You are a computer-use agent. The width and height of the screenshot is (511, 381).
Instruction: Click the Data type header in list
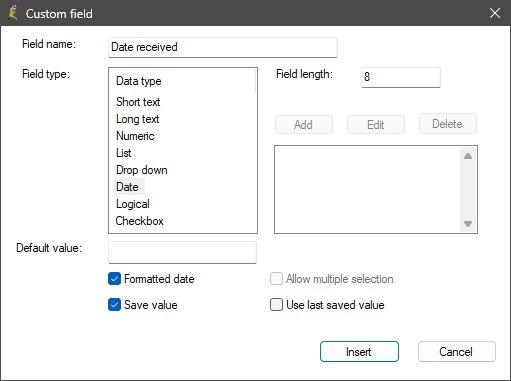pyautogui.click(x=139, y=81)
